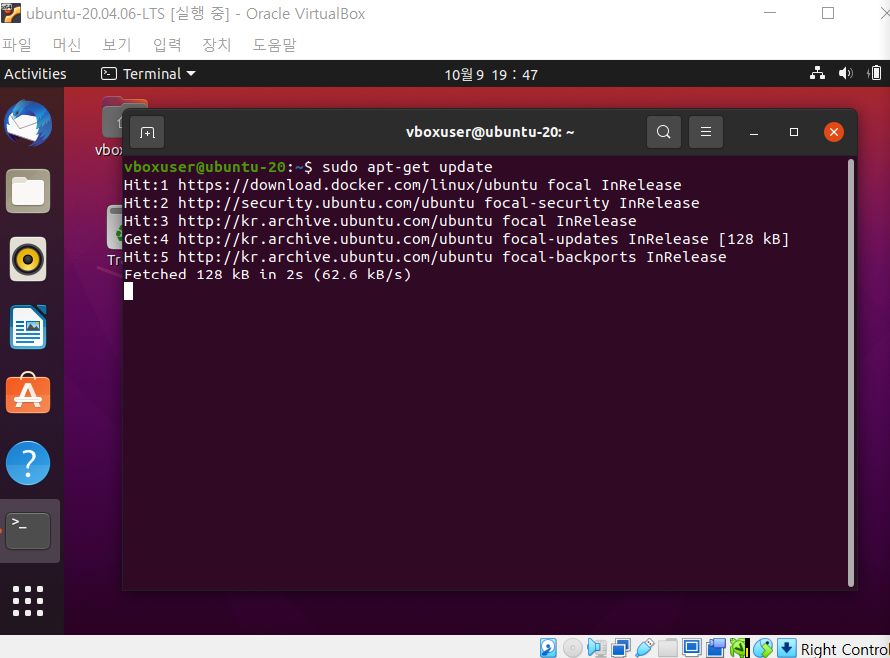Click the network adapters status icon
The image size is (890, 658).
(x=620, y=648)
